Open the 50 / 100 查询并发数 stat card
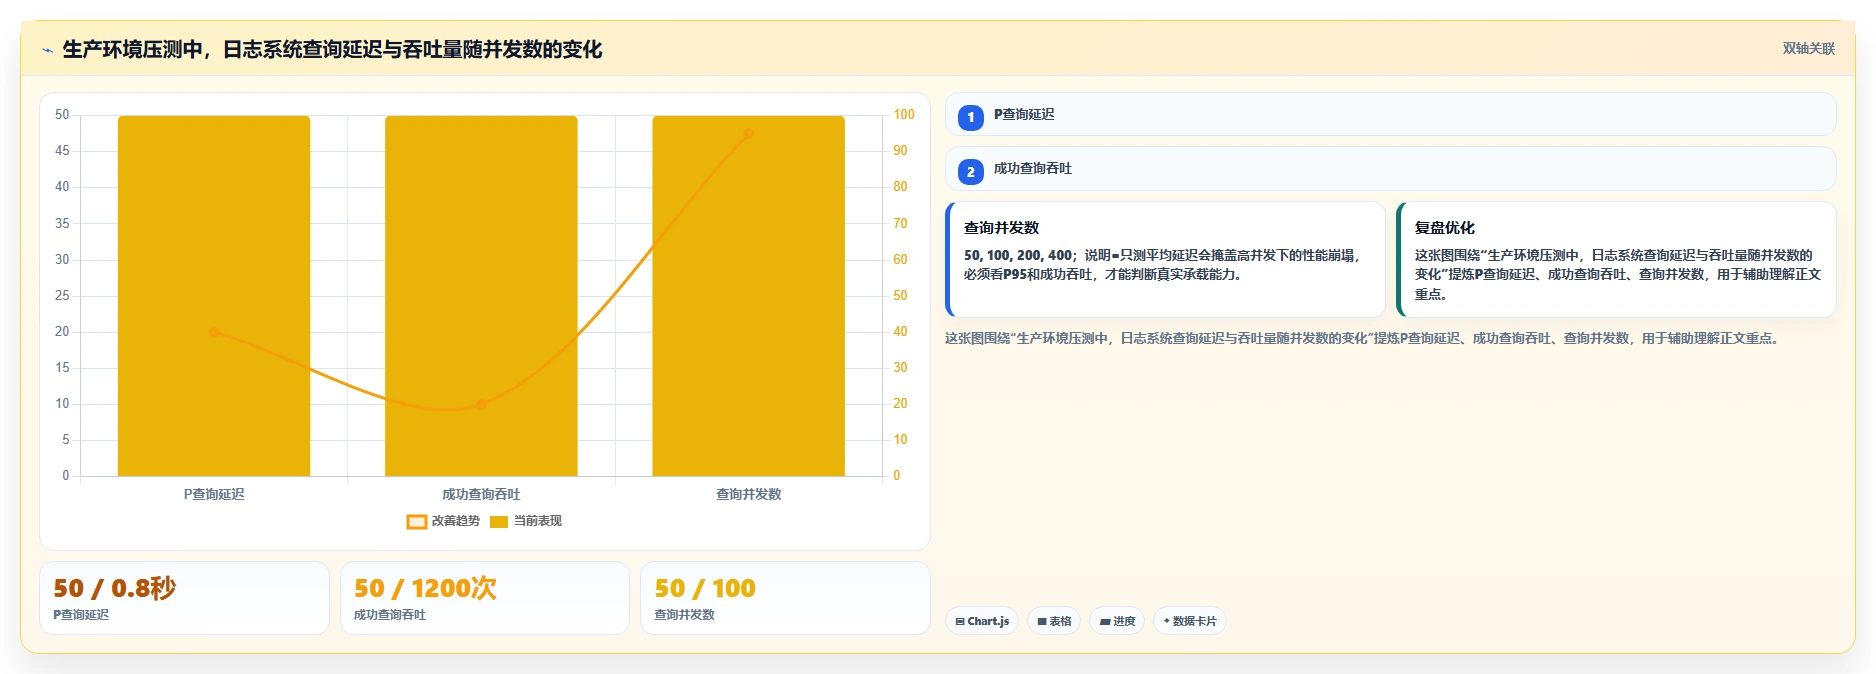This screenshot has height=674, width=1876. (x=785, y=598)
